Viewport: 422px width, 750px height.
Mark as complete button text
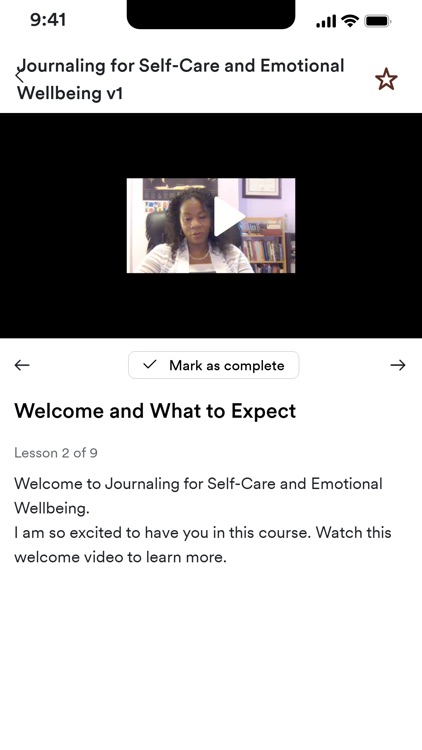227,365
